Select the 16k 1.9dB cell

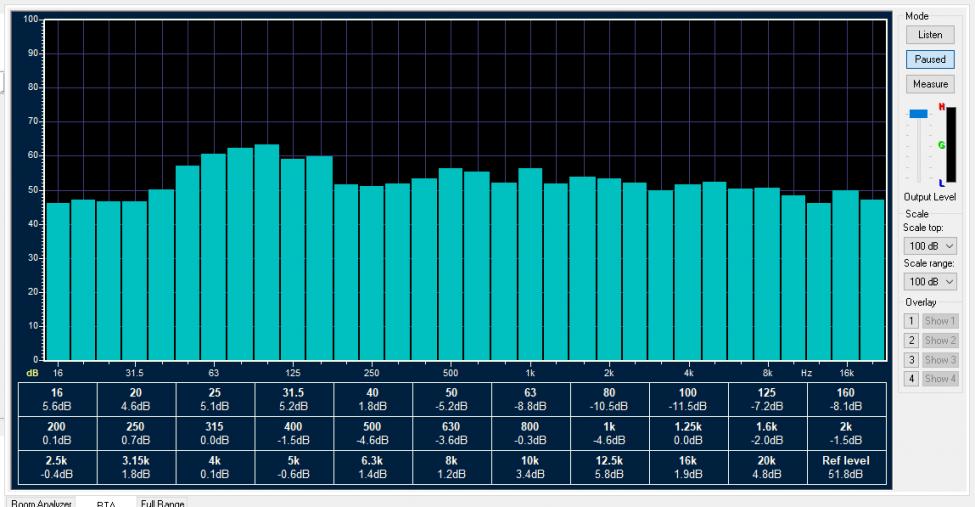coord(689,467)
